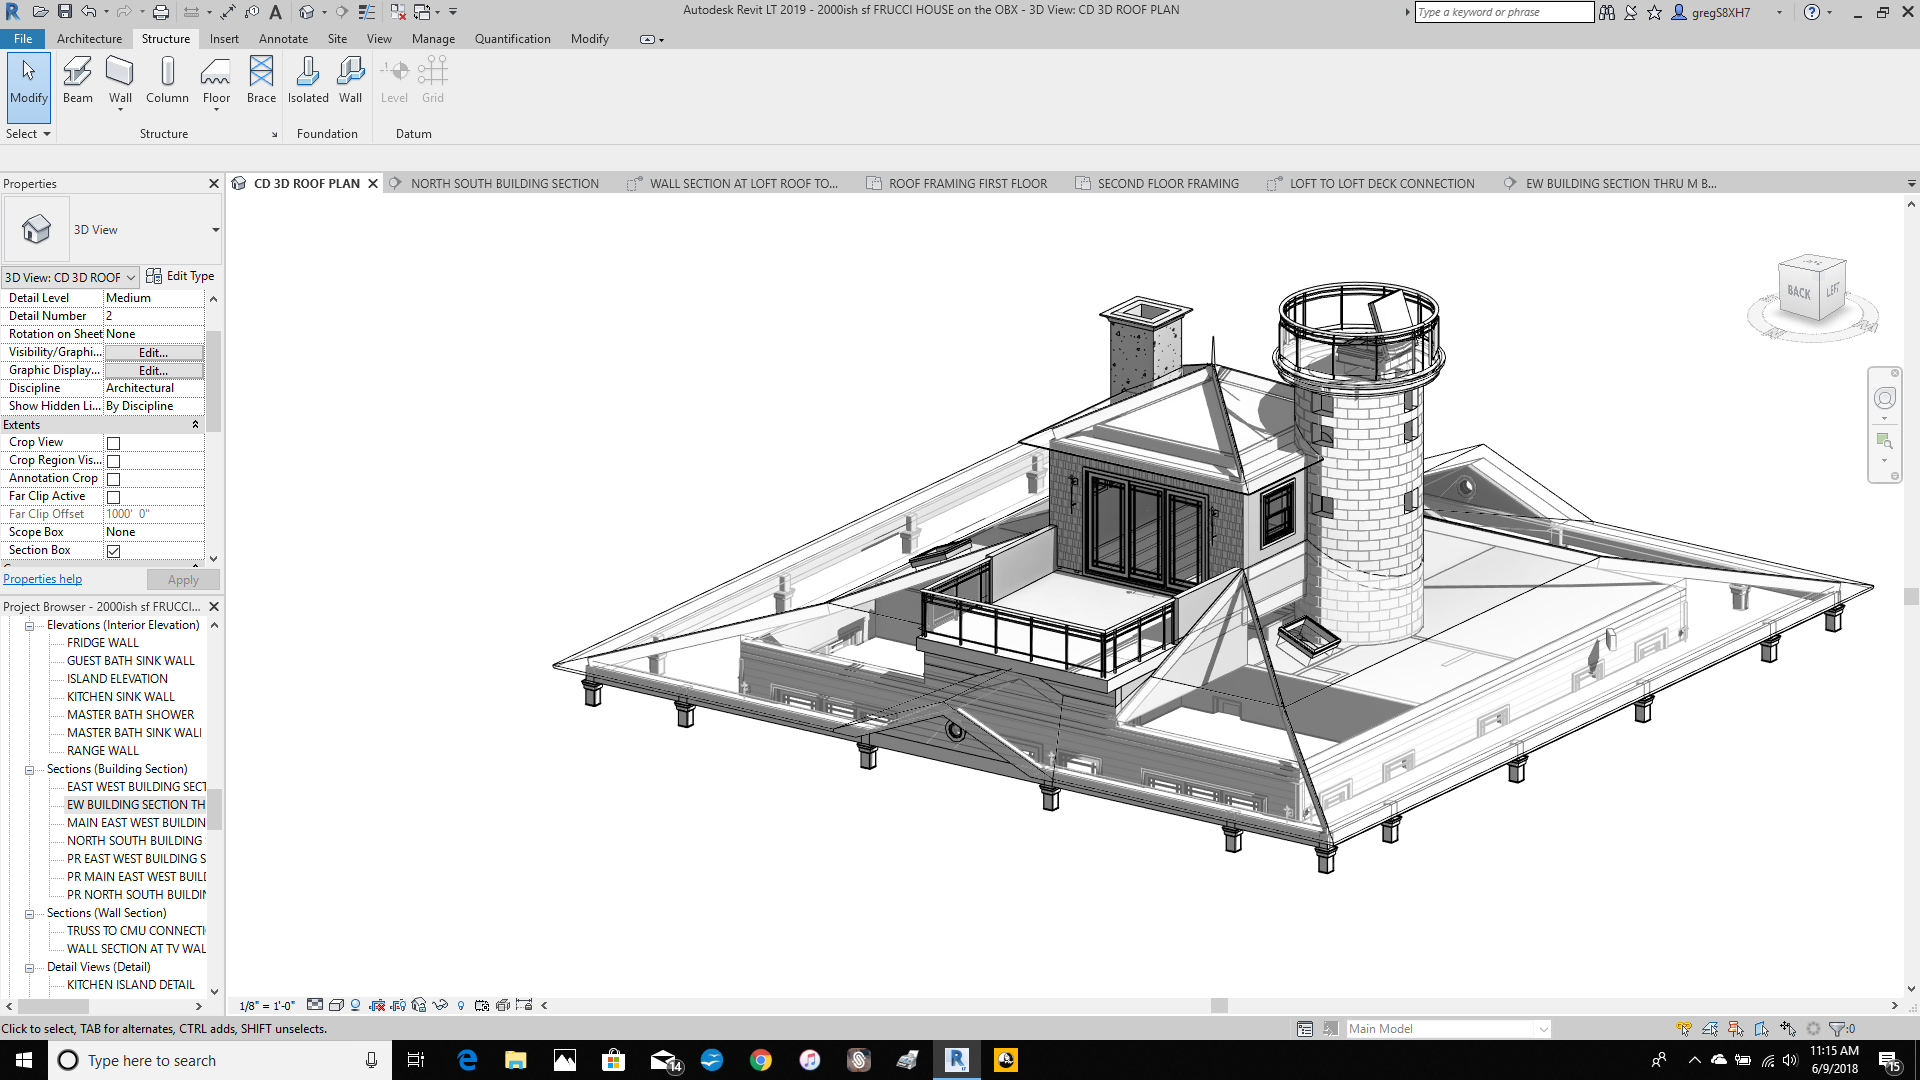Open the Architecture ribbon tab
Viewport: 1920px width, 1080px height.
(x=89, y=39)
